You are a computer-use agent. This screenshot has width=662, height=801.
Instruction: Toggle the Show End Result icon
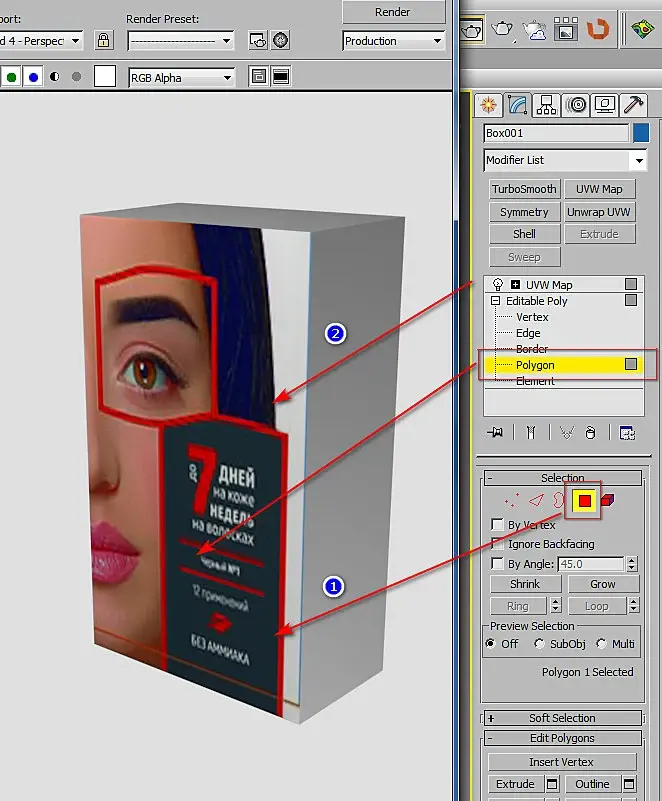point(531,433)
